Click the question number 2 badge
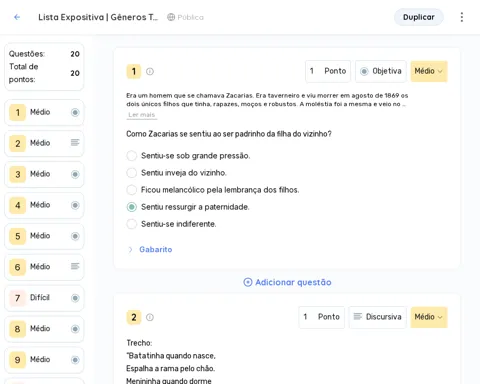The width and height of the screenshot is (480, 384). pos(134,317)
